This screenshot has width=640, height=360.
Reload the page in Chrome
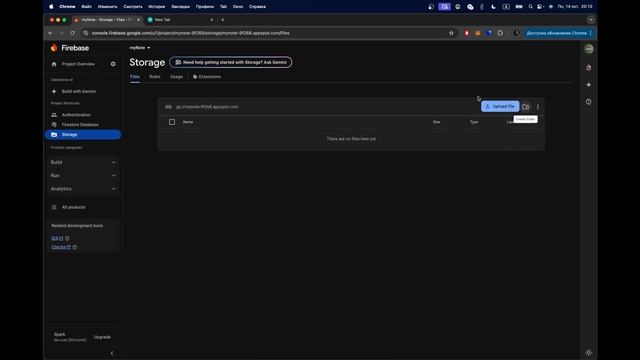click(73, 33)
